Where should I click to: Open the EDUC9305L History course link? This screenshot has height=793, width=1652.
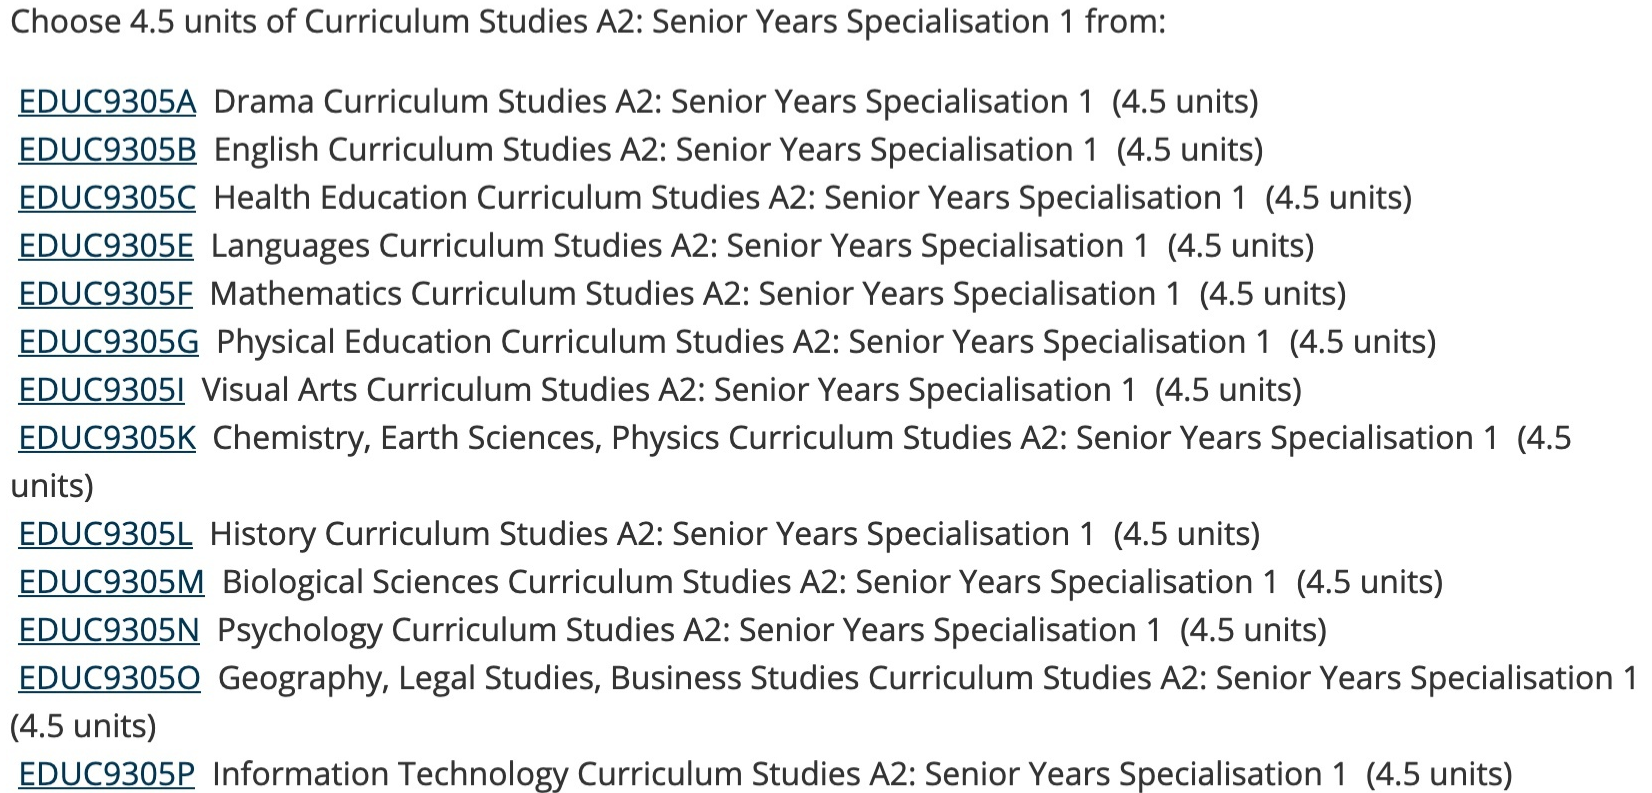point(105,534)
